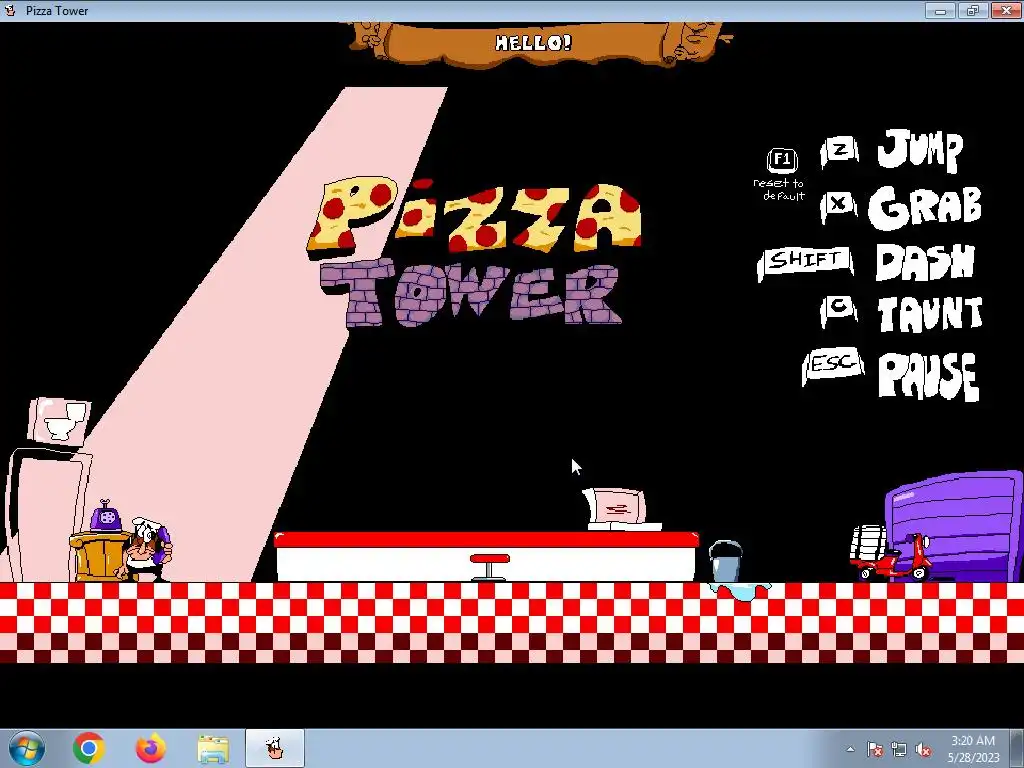The height and width of the screenshot is (768, 1024).
Task: Close the Pizza Tower window
Action: [1006, 10]
